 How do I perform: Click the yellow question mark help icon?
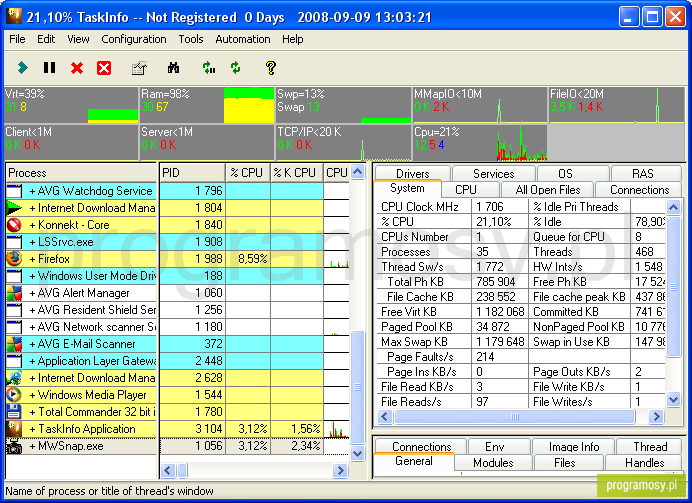[x=271, y=68]
